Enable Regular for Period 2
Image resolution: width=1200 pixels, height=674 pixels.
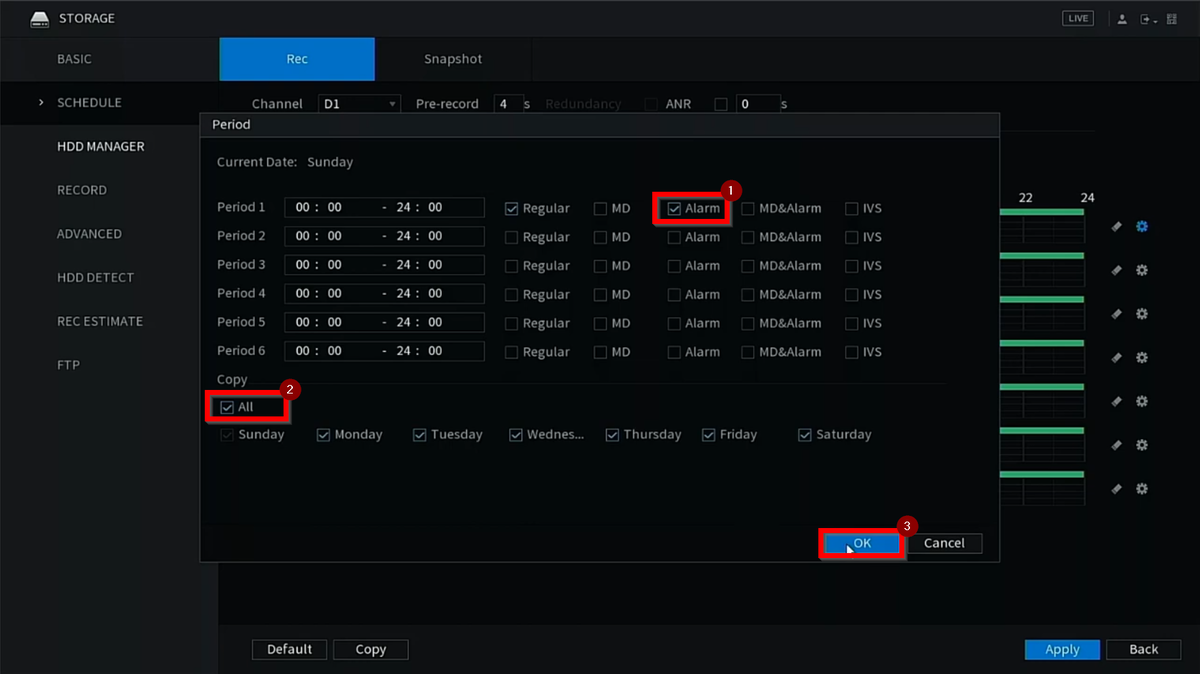pyautogui.click(x=512, y=238)
